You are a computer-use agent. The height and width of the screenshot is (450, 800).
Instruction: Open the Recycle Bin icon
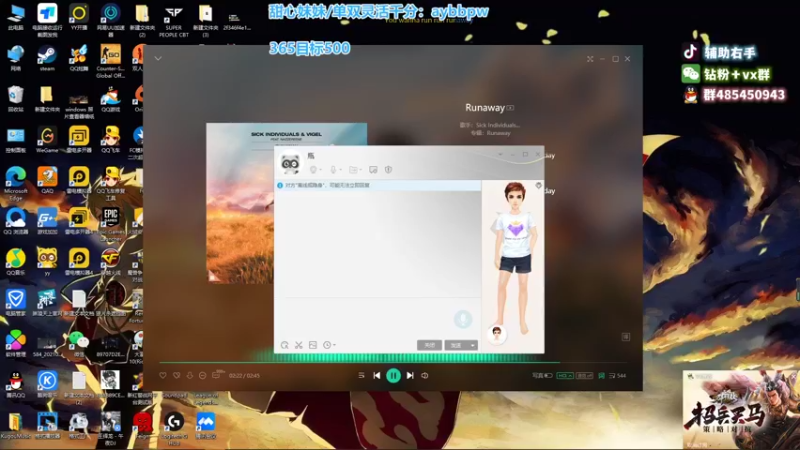[x=15, y=98]
